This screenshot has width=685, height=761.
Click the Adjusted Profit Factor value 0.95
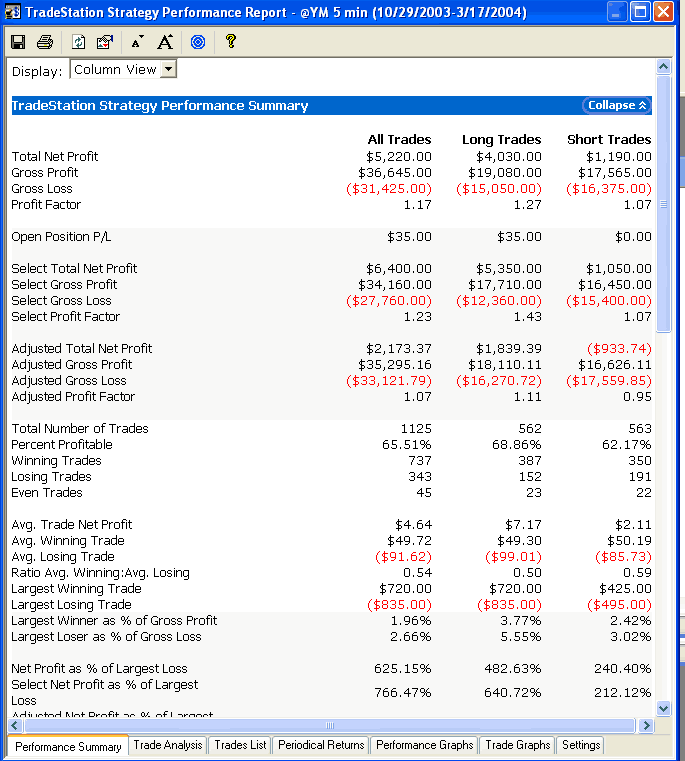pos(637,397)
